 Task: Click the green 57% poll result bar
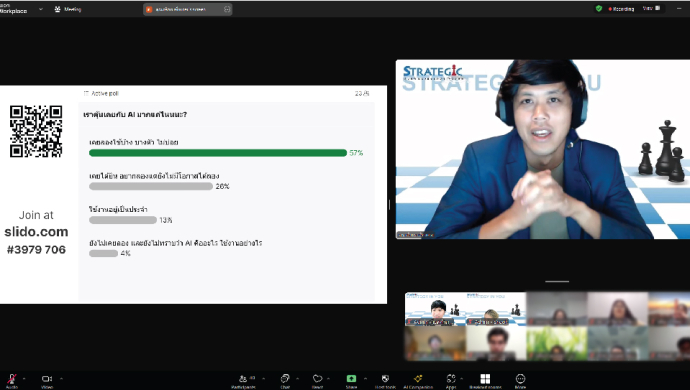coord(218,153)
